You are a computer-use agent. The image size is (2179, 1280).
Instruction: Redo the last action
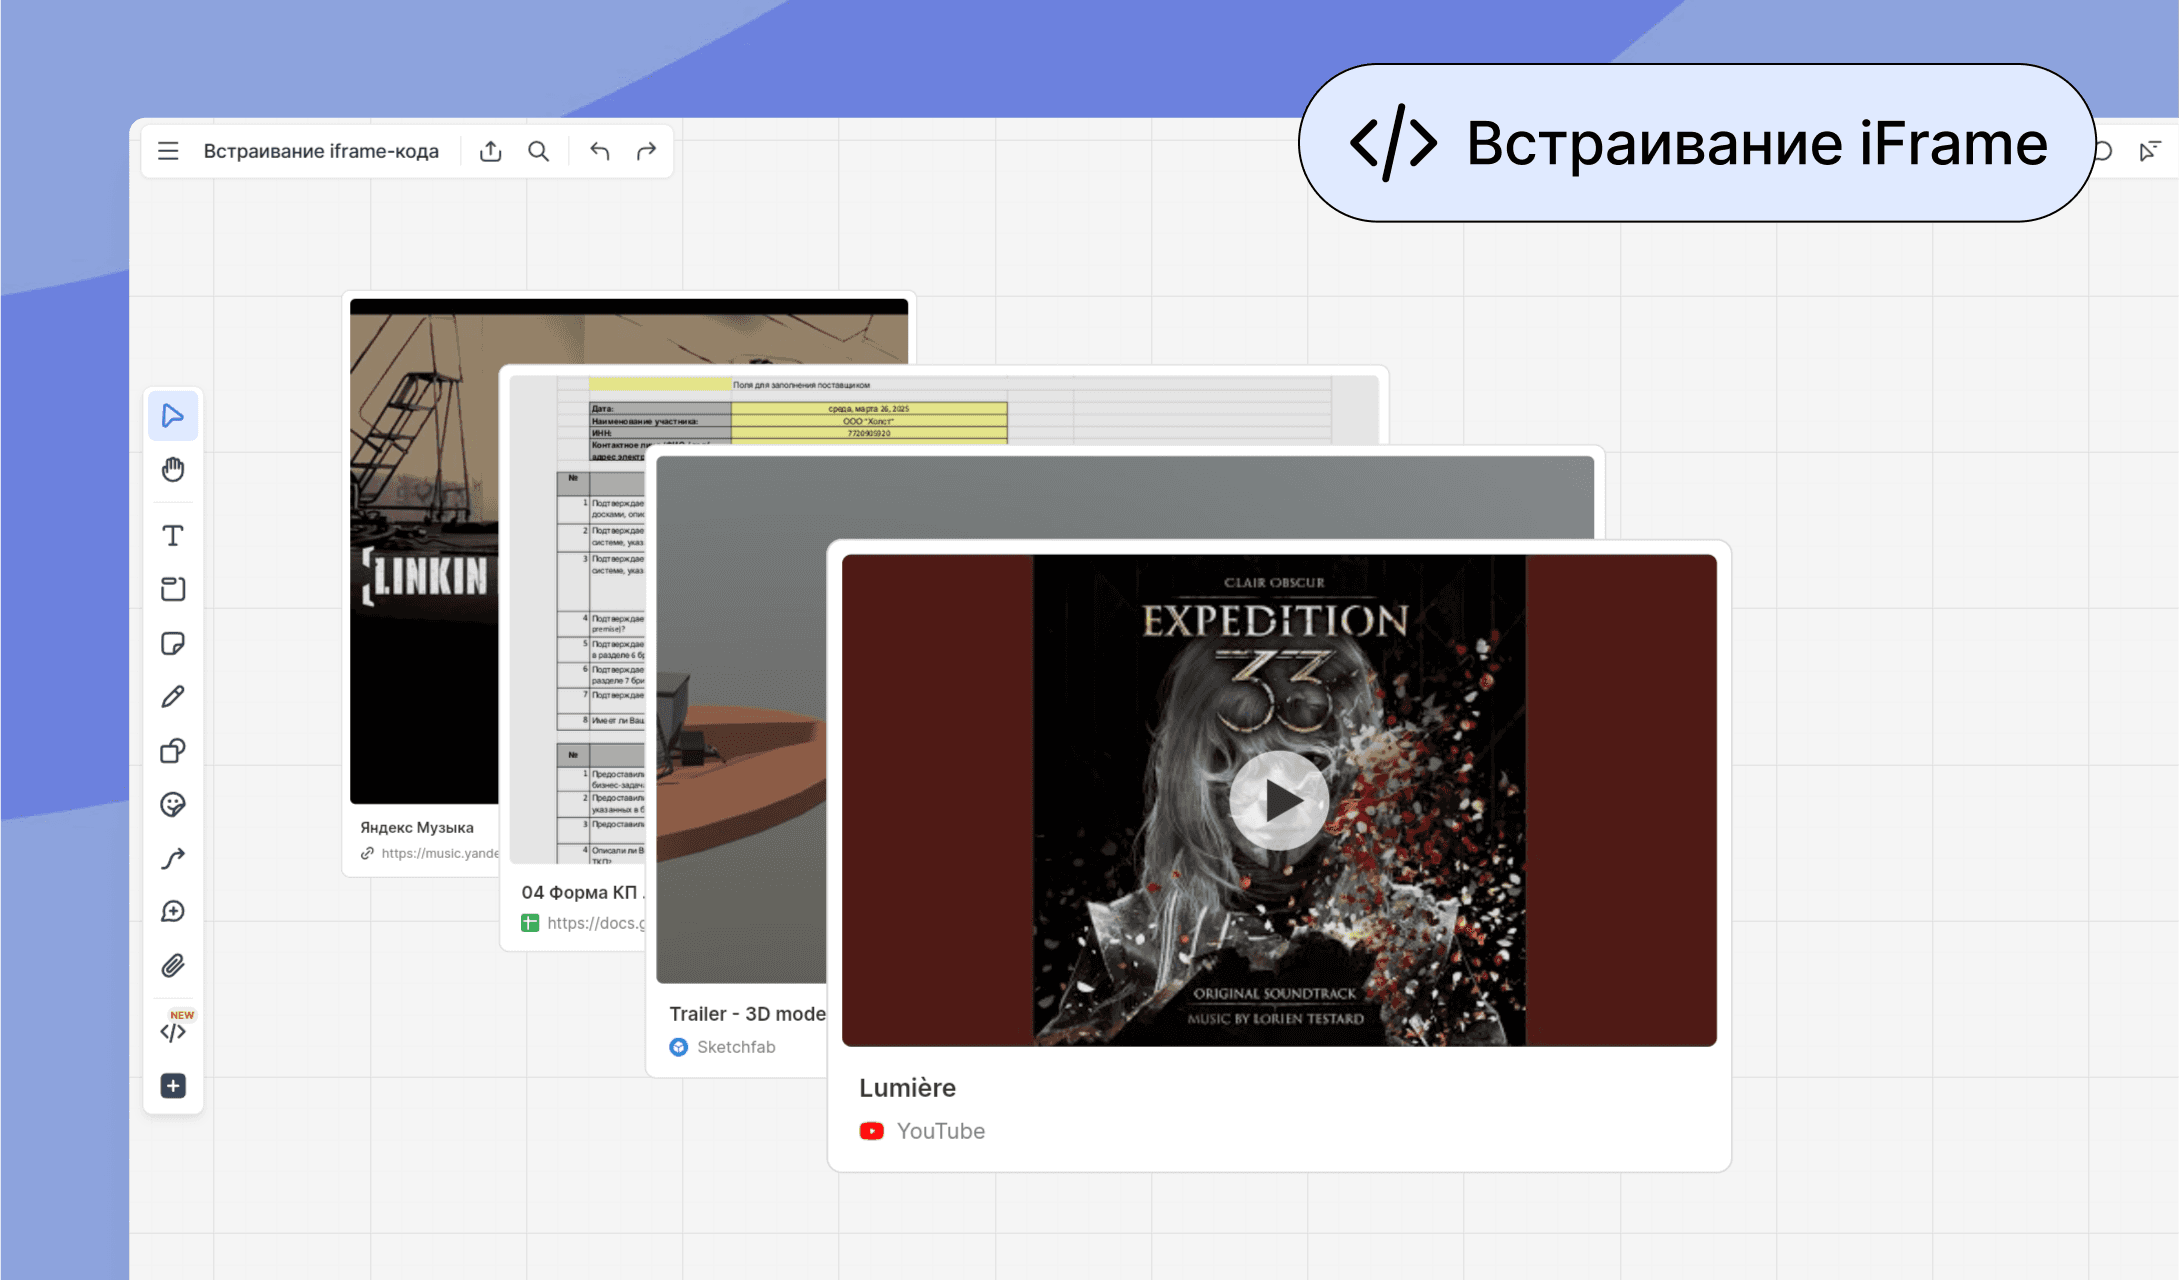tap(647, 151)
